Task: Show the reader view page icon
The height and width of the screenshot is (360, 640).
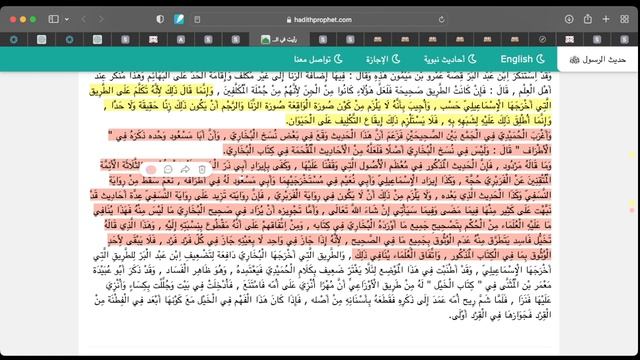Action: [197, 19]
